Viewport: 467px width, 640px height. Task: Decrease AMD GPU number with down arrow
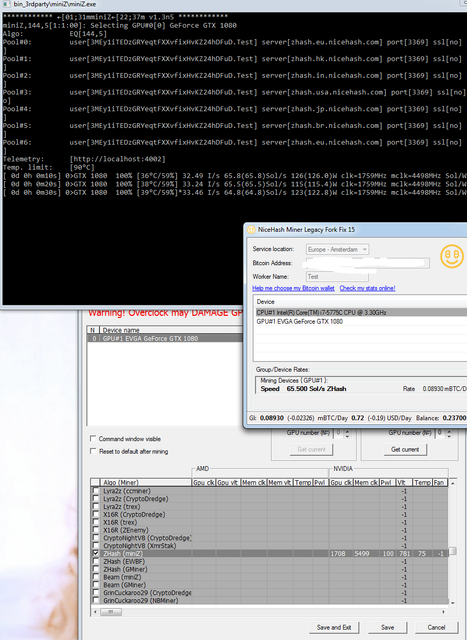pyautogui.click(x=347, y=436)
